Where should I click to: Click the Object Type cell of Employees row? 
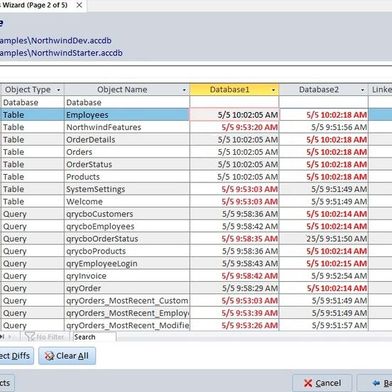(x=32, y=115)
